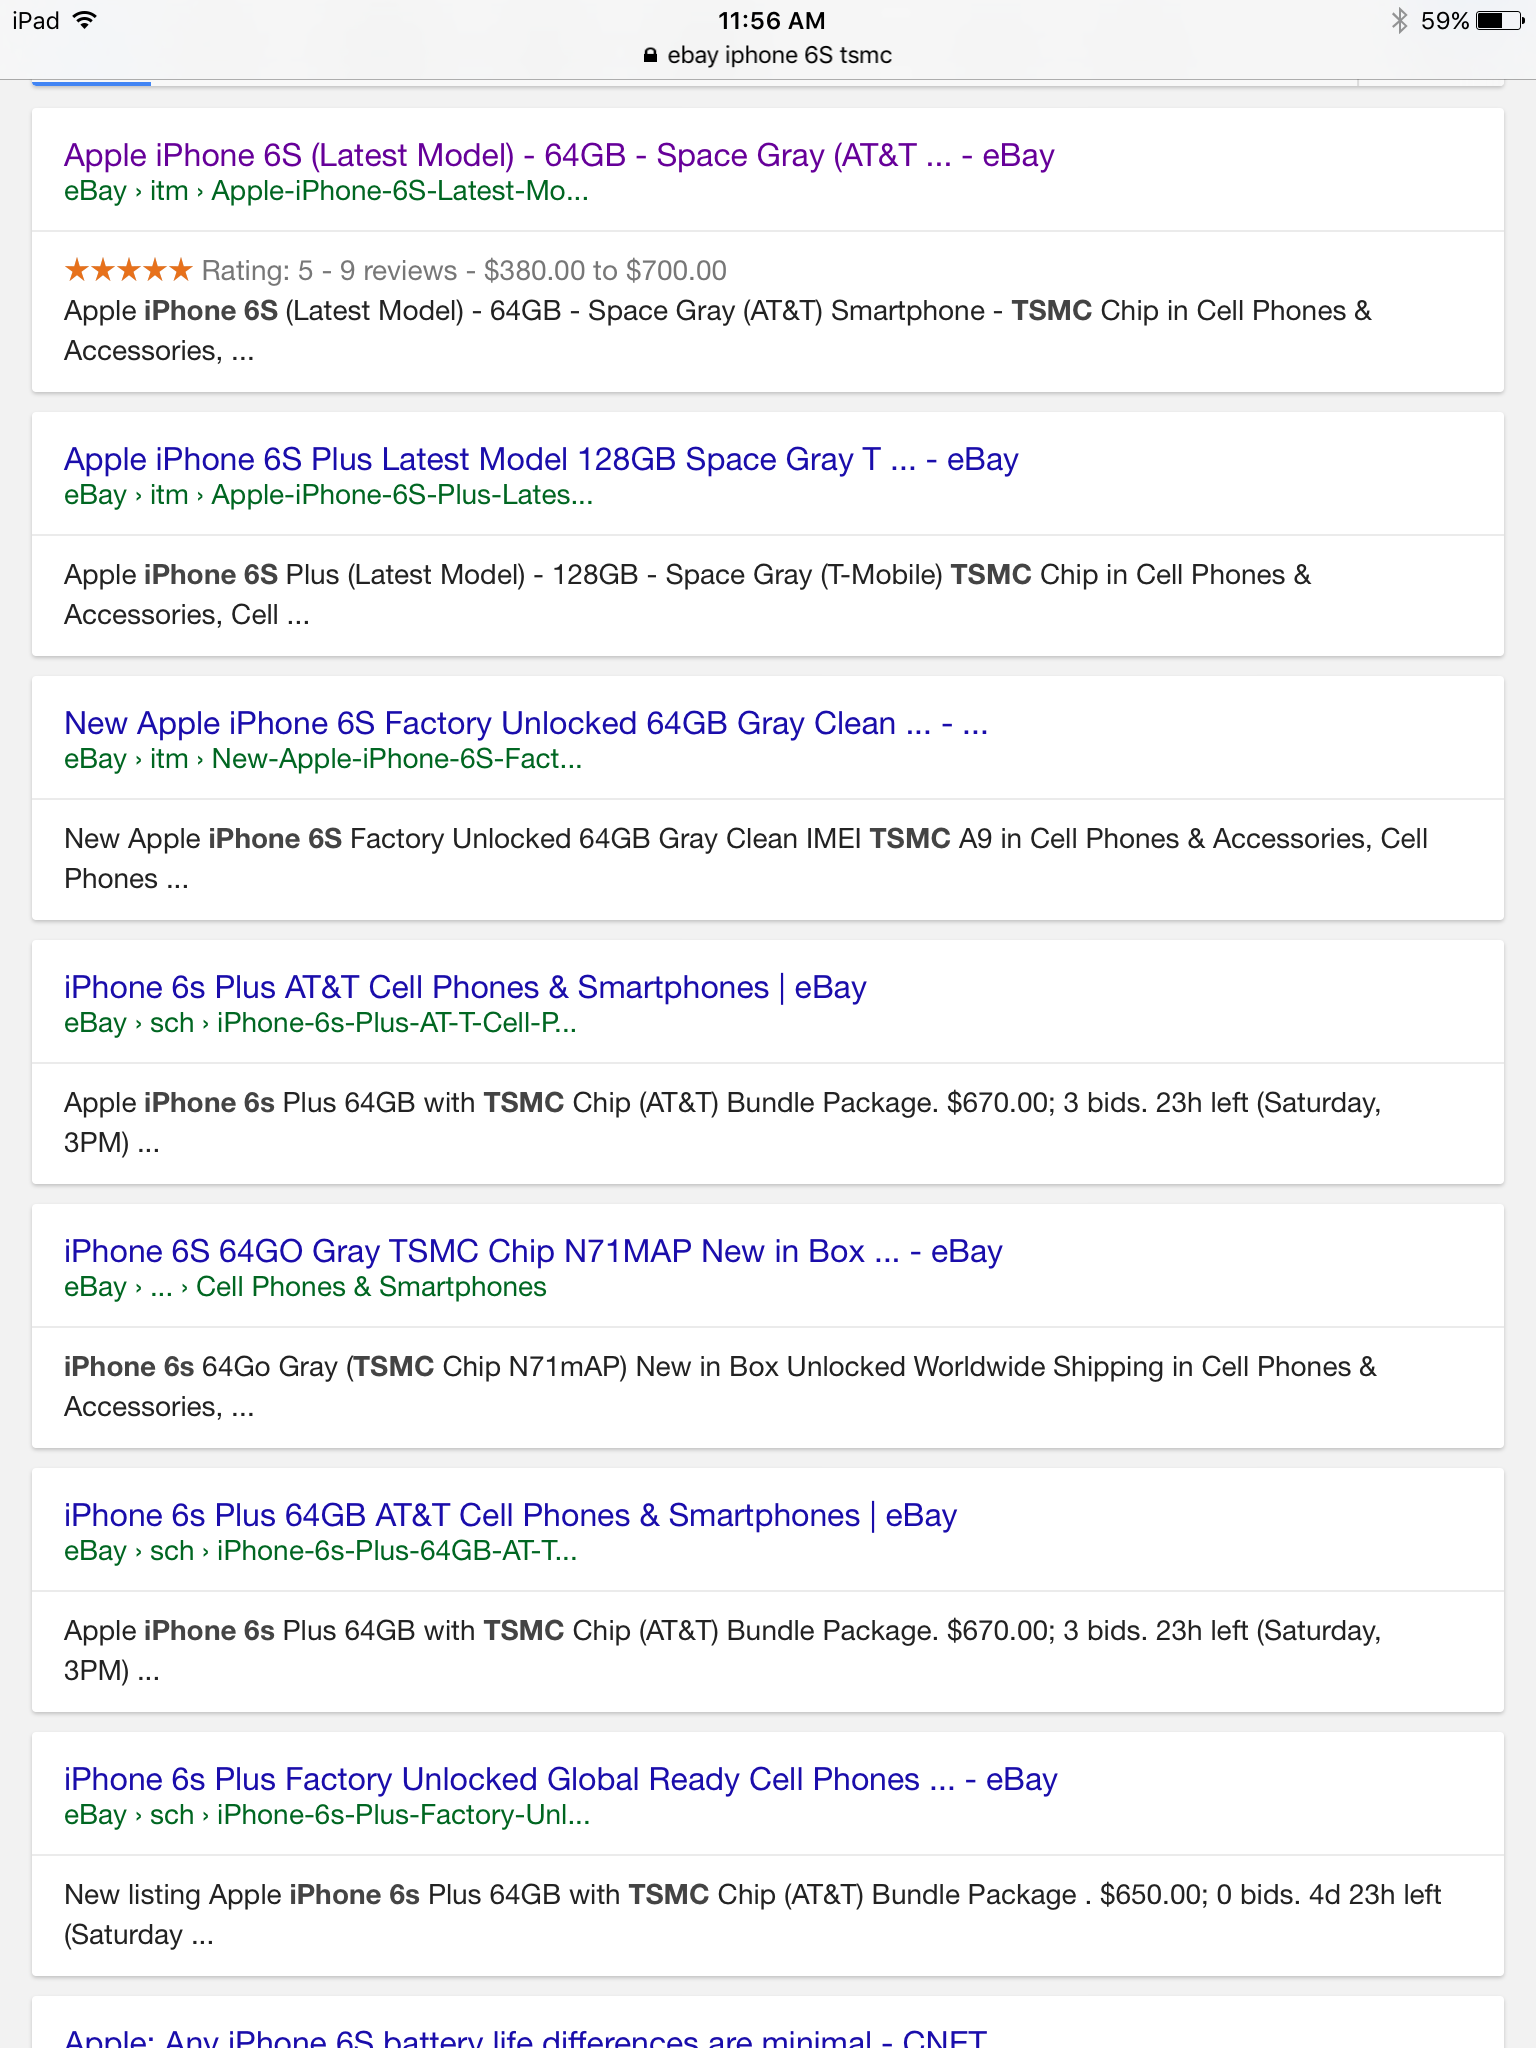Image resolution: width=1536 pixels, height=2048 pixels.
Task: Tap the 'New in Box Unlocked Worldwide Shipping' snippet
Action: [720, 1386]
